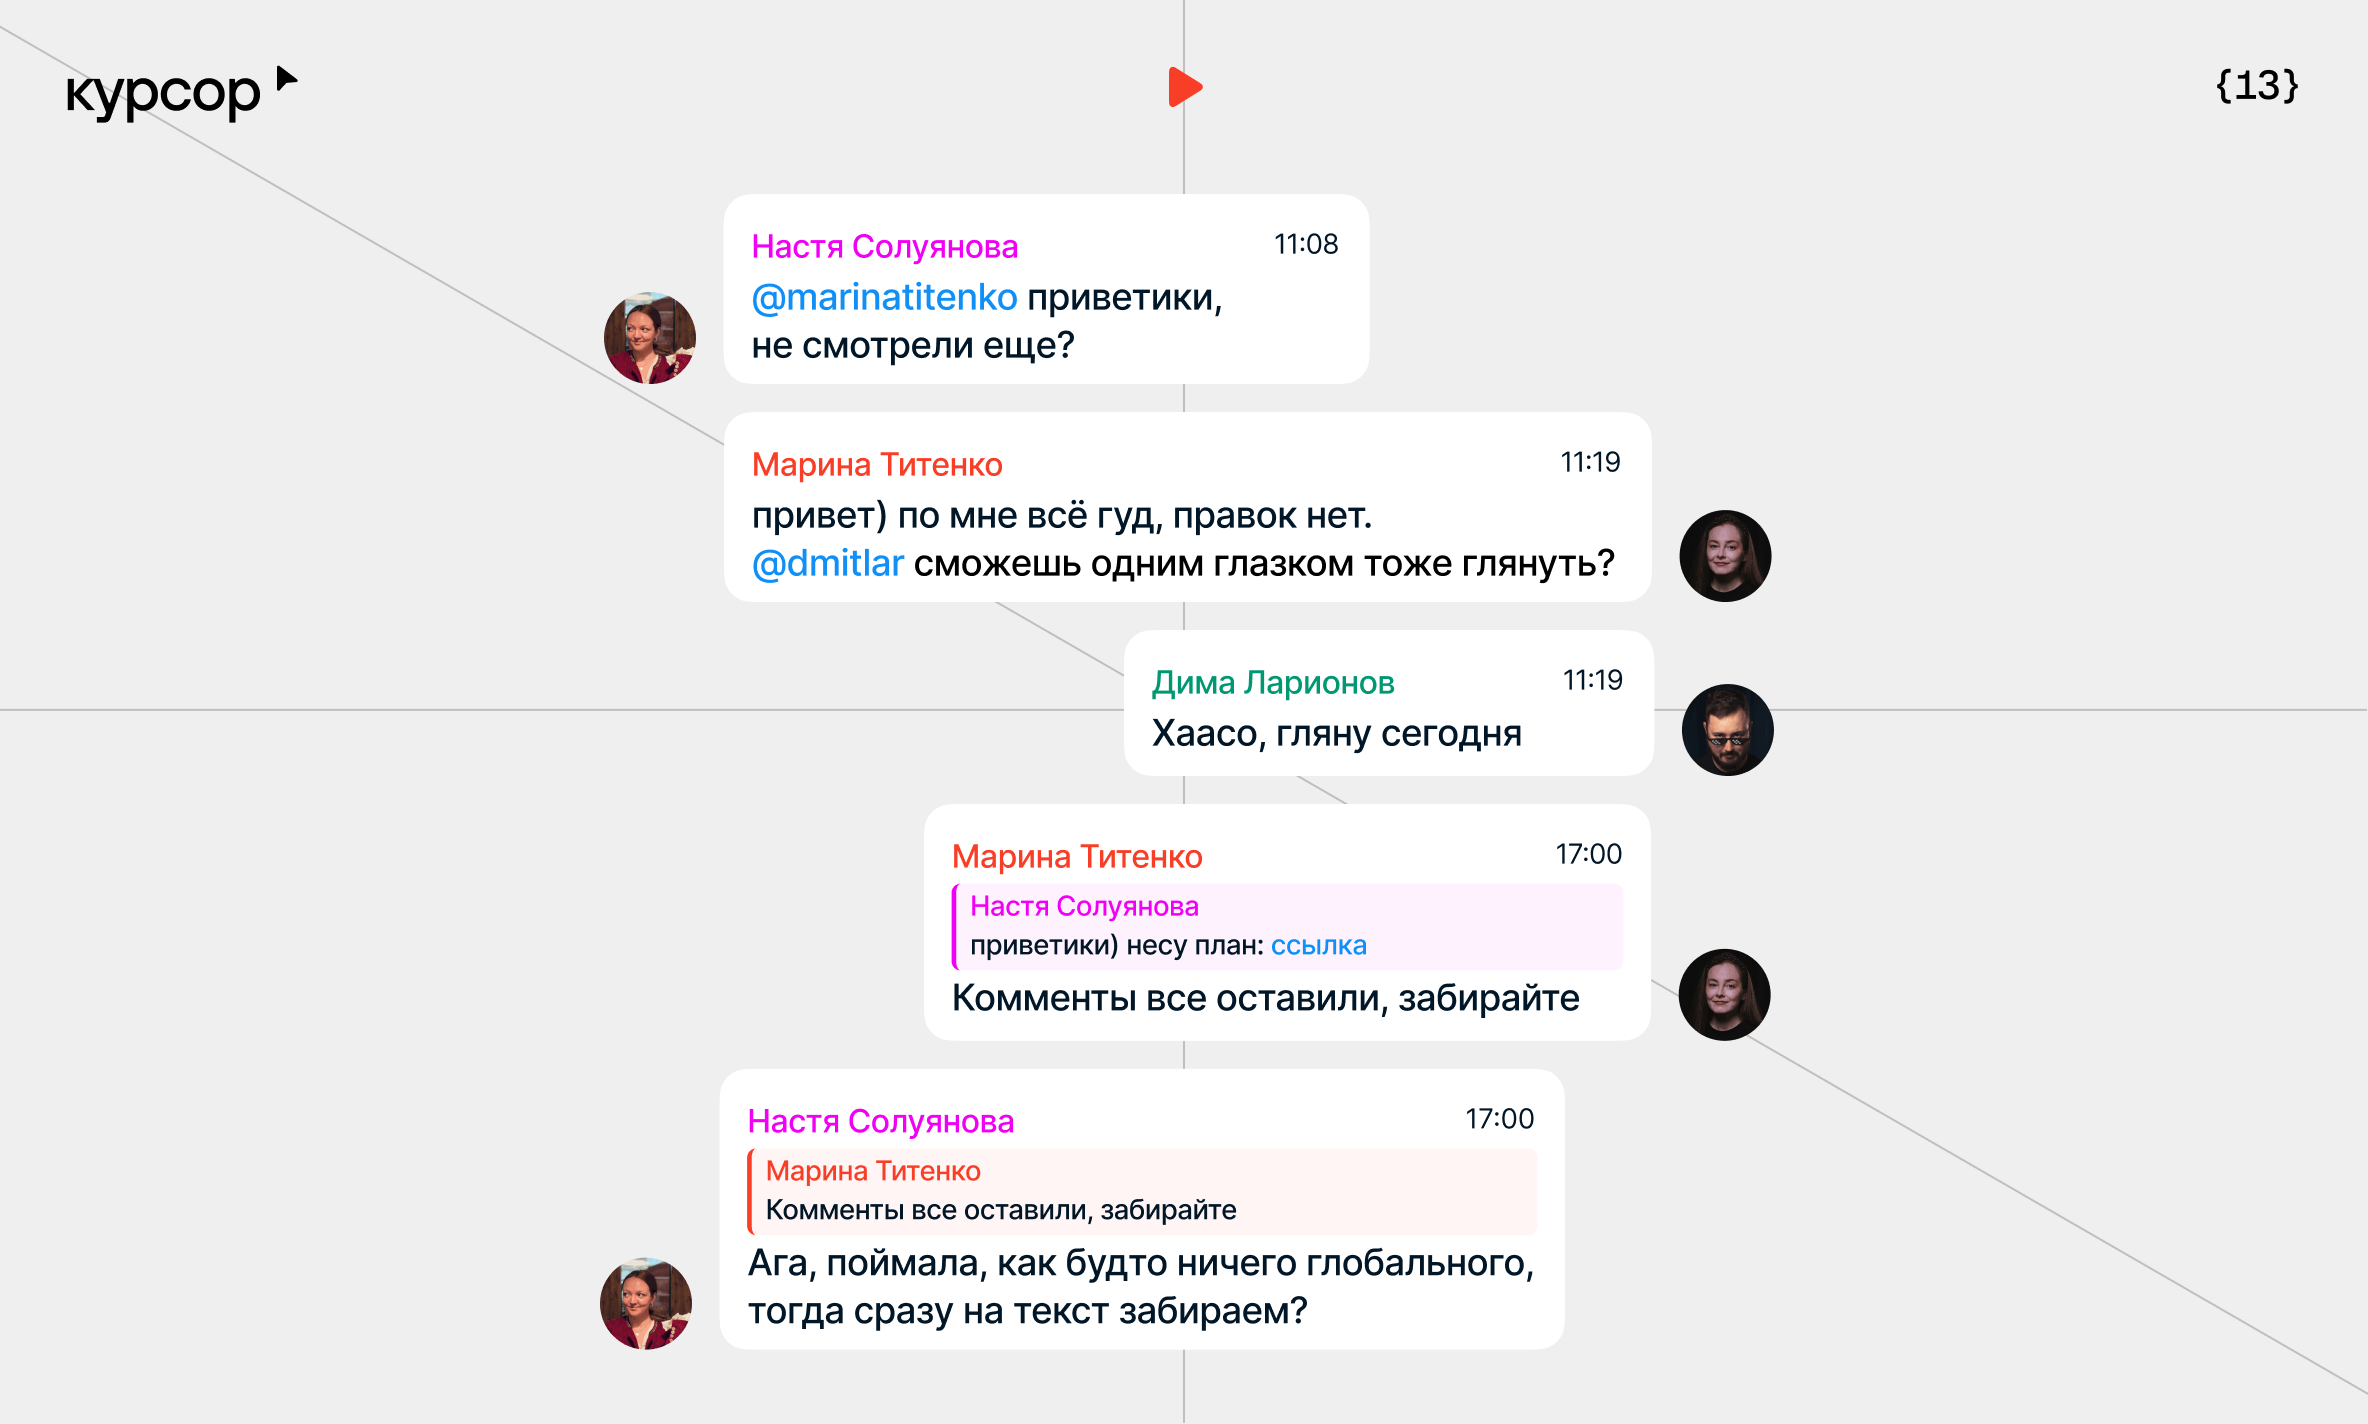
Task: Open Настя Солуянова's avatar beside the last message
Action: click(646, 1304)
